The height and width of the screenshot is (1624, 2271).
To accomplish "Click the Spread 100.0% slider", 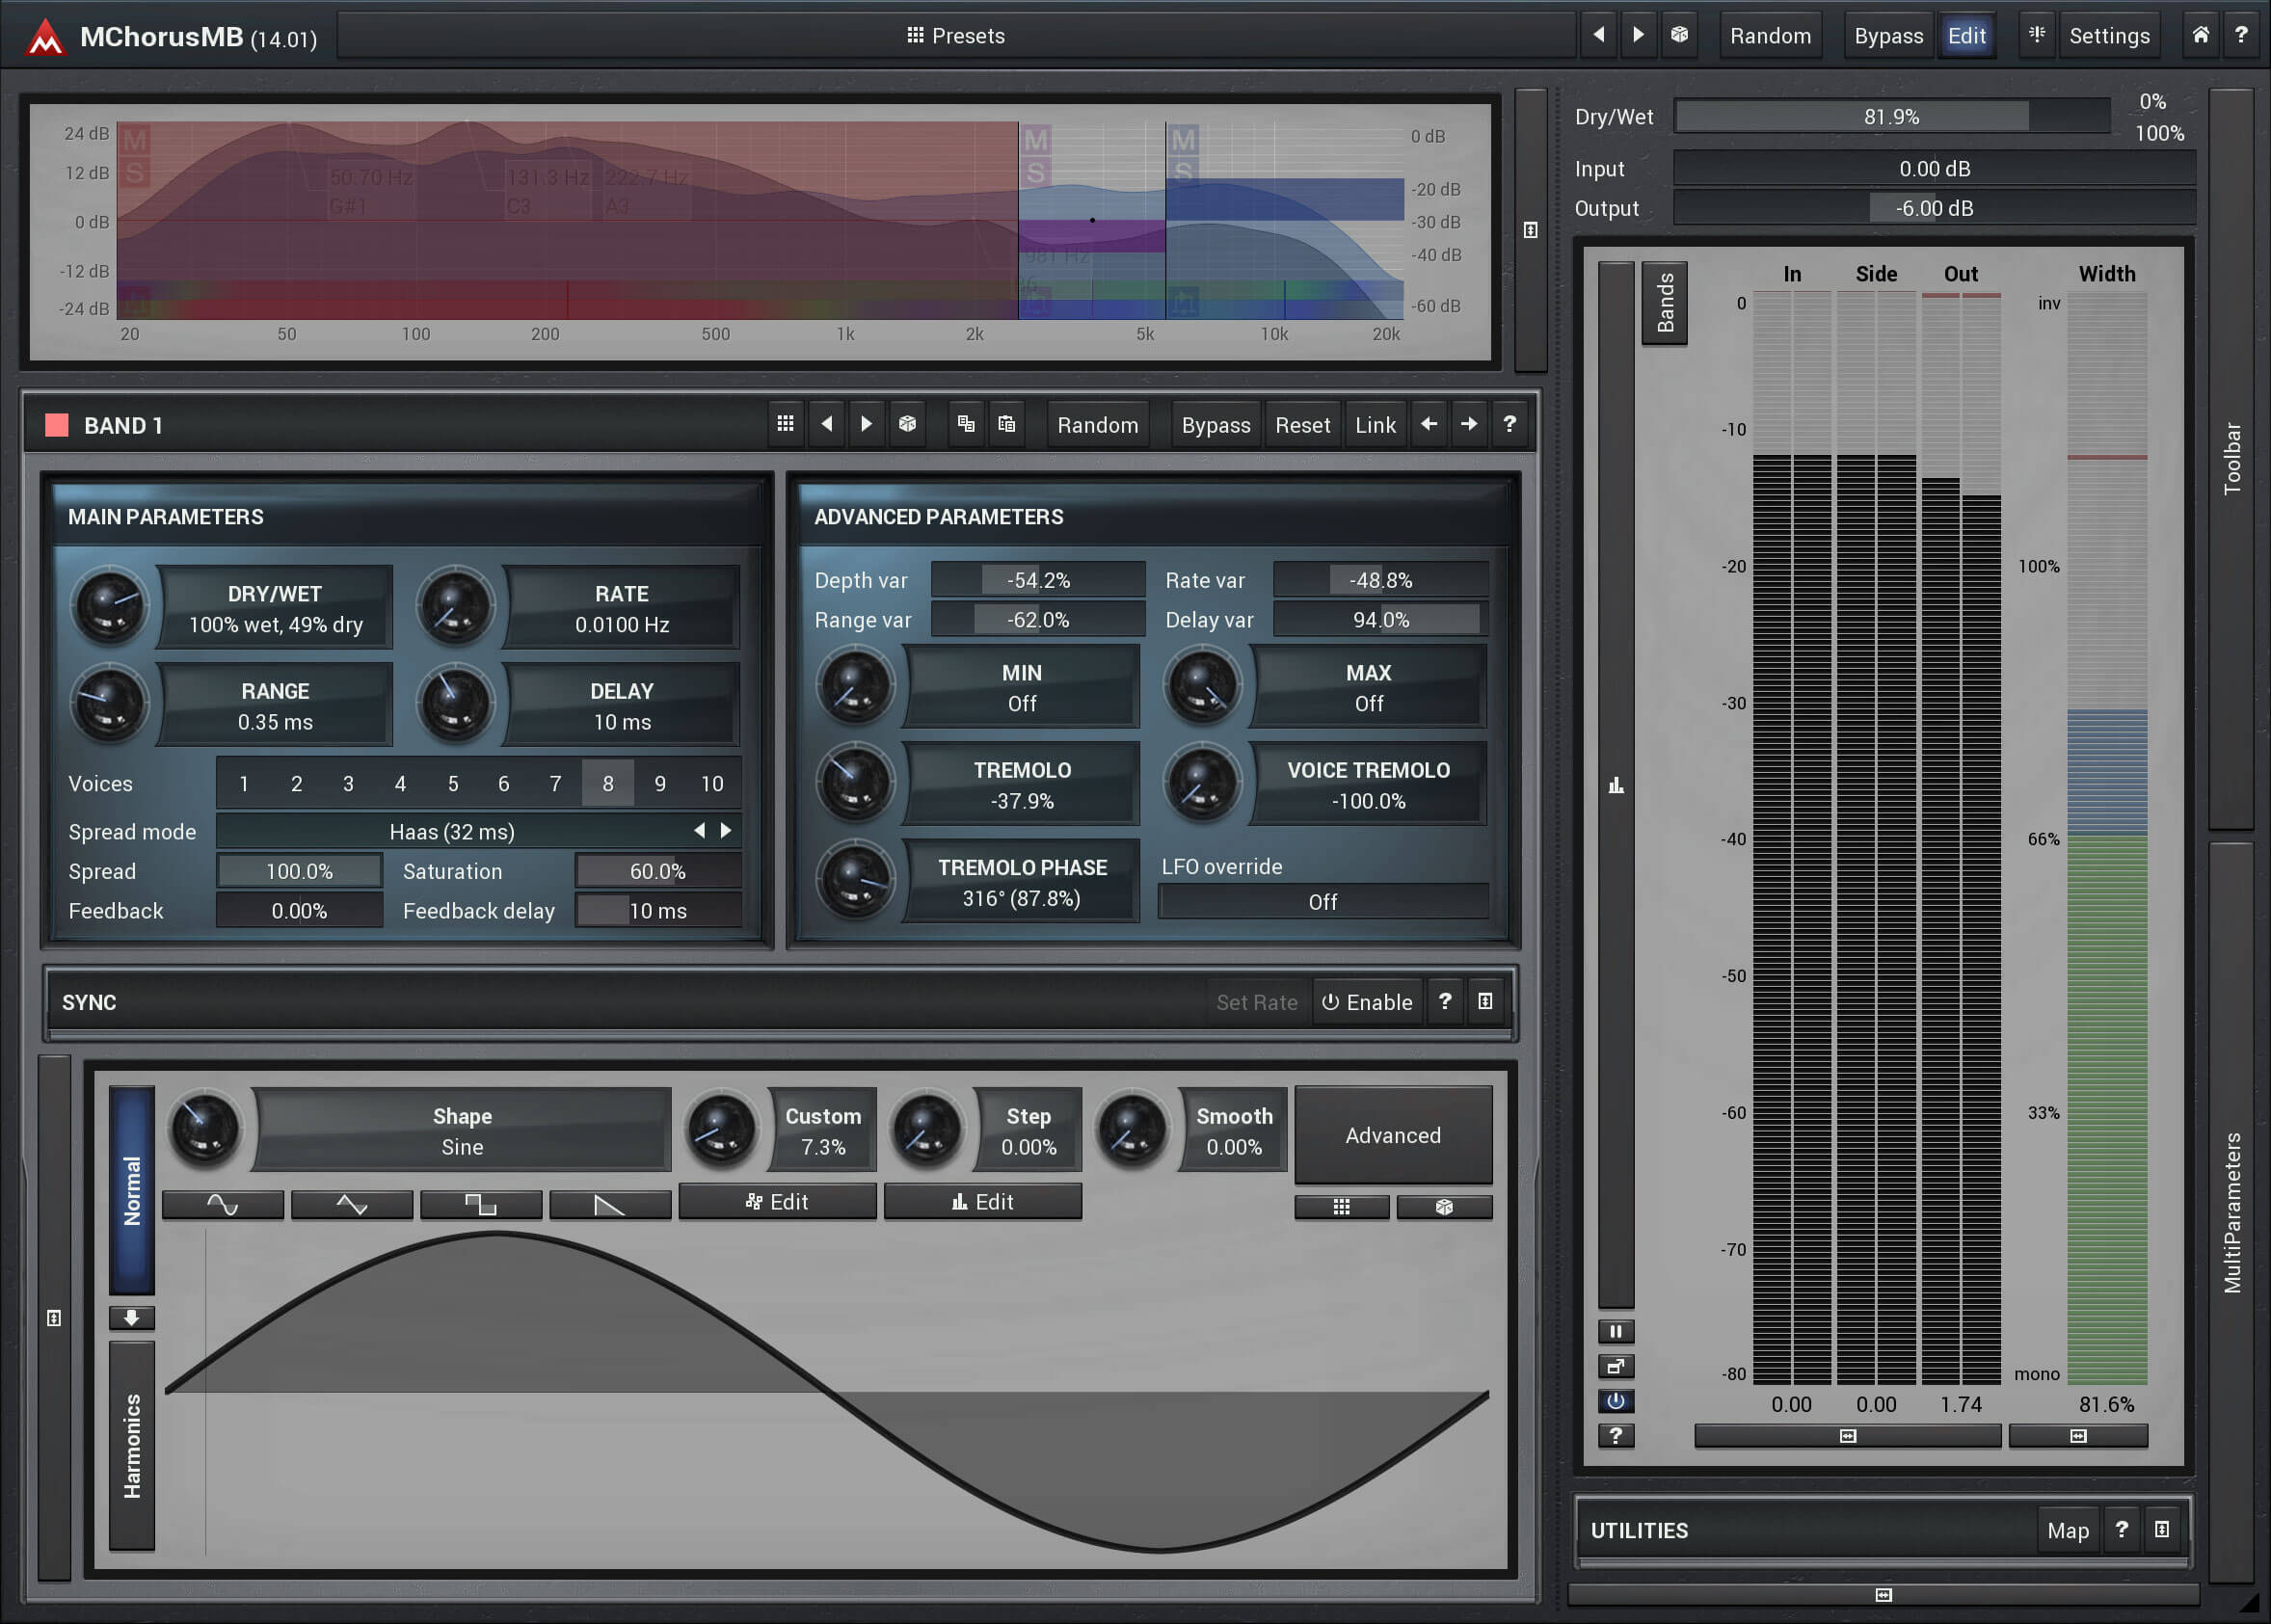I will [299, 871].
